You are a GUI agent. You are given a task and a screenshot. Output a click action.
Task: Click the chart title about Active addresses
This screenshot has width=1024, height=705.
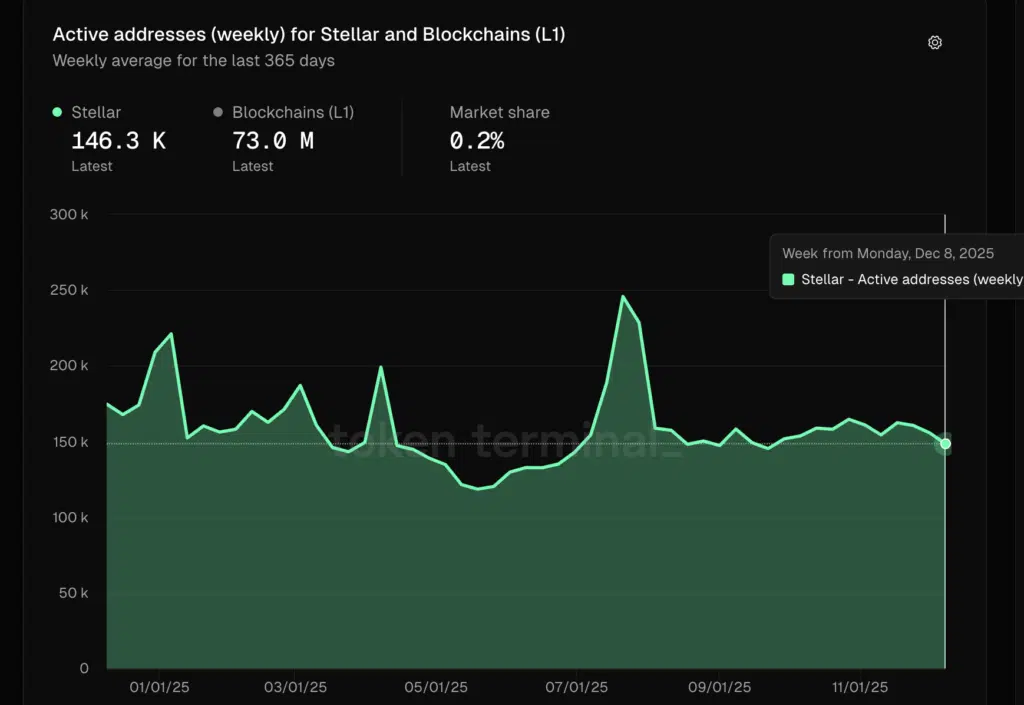coord(309,34)
